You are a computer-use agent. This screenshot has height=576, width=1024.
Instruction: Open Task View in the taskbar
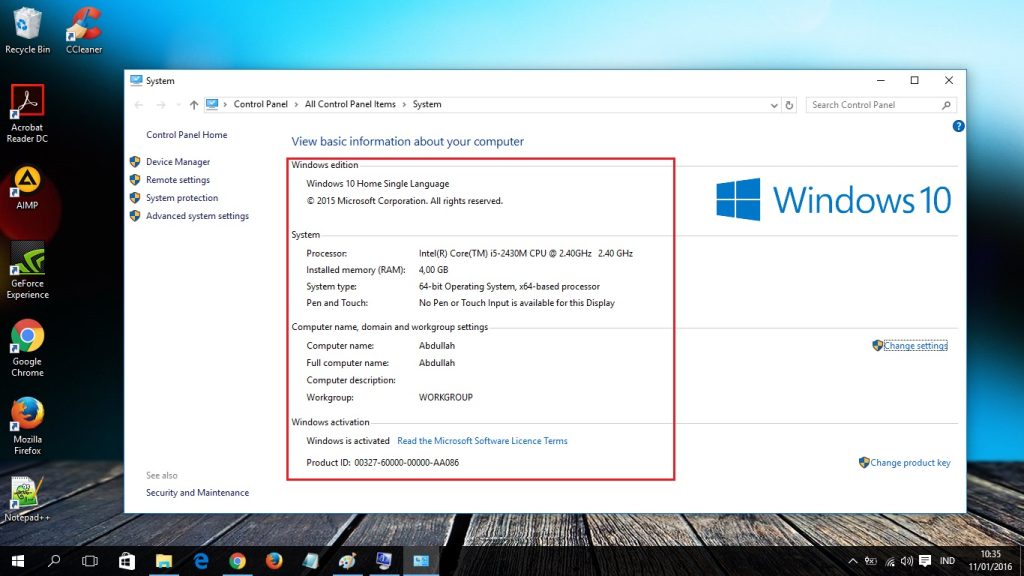click(x=90, y=561)
